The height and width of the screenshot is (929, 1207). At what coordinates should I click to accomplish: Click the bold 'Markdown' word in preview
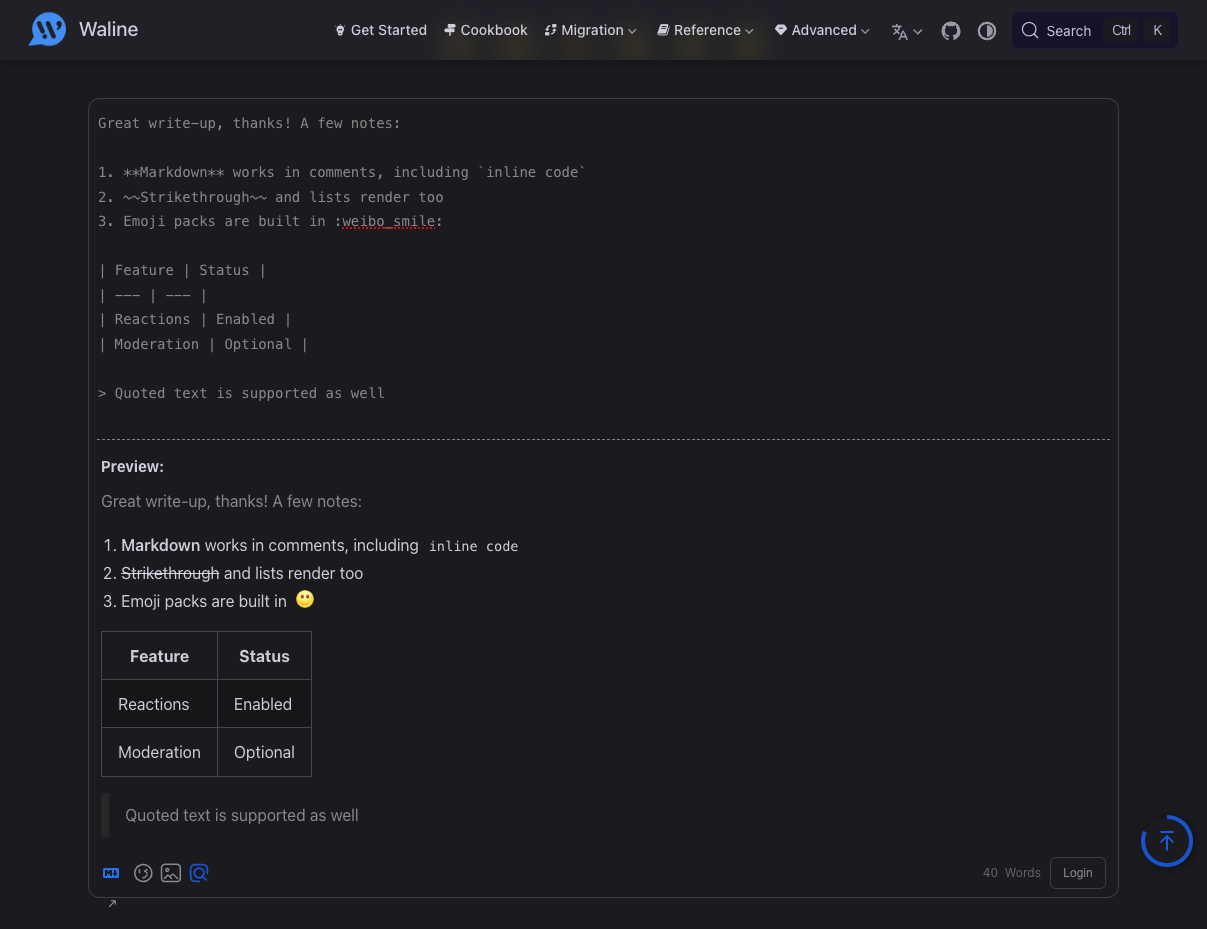pos(161,546)
